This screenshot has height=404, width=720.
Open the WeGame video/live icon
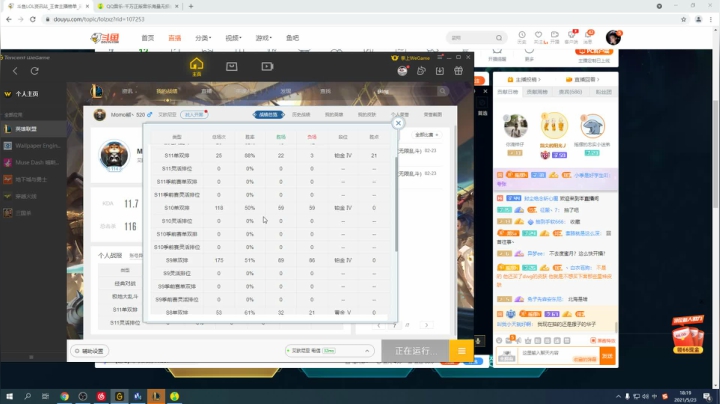pos(267,67)
